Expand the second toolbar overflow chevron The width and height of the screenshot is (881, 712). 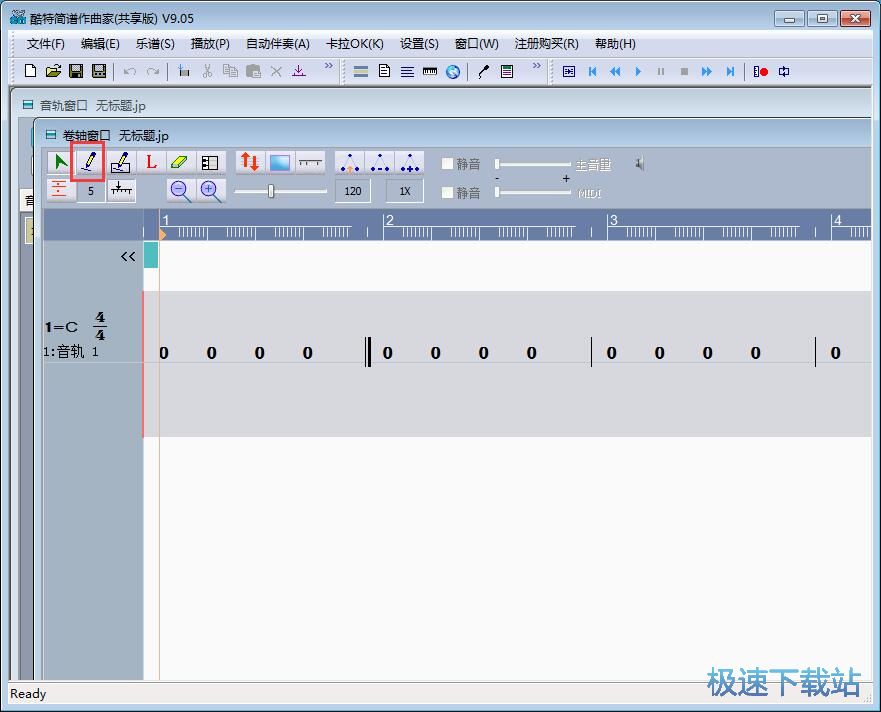[x=536, y=68]
